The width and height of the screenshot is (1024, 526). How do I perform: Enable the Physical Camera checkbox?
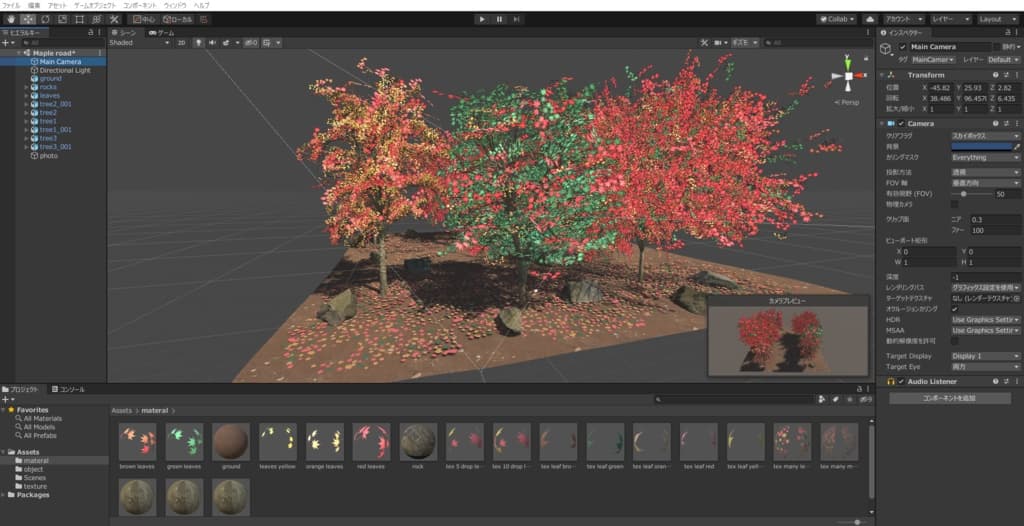954,204
